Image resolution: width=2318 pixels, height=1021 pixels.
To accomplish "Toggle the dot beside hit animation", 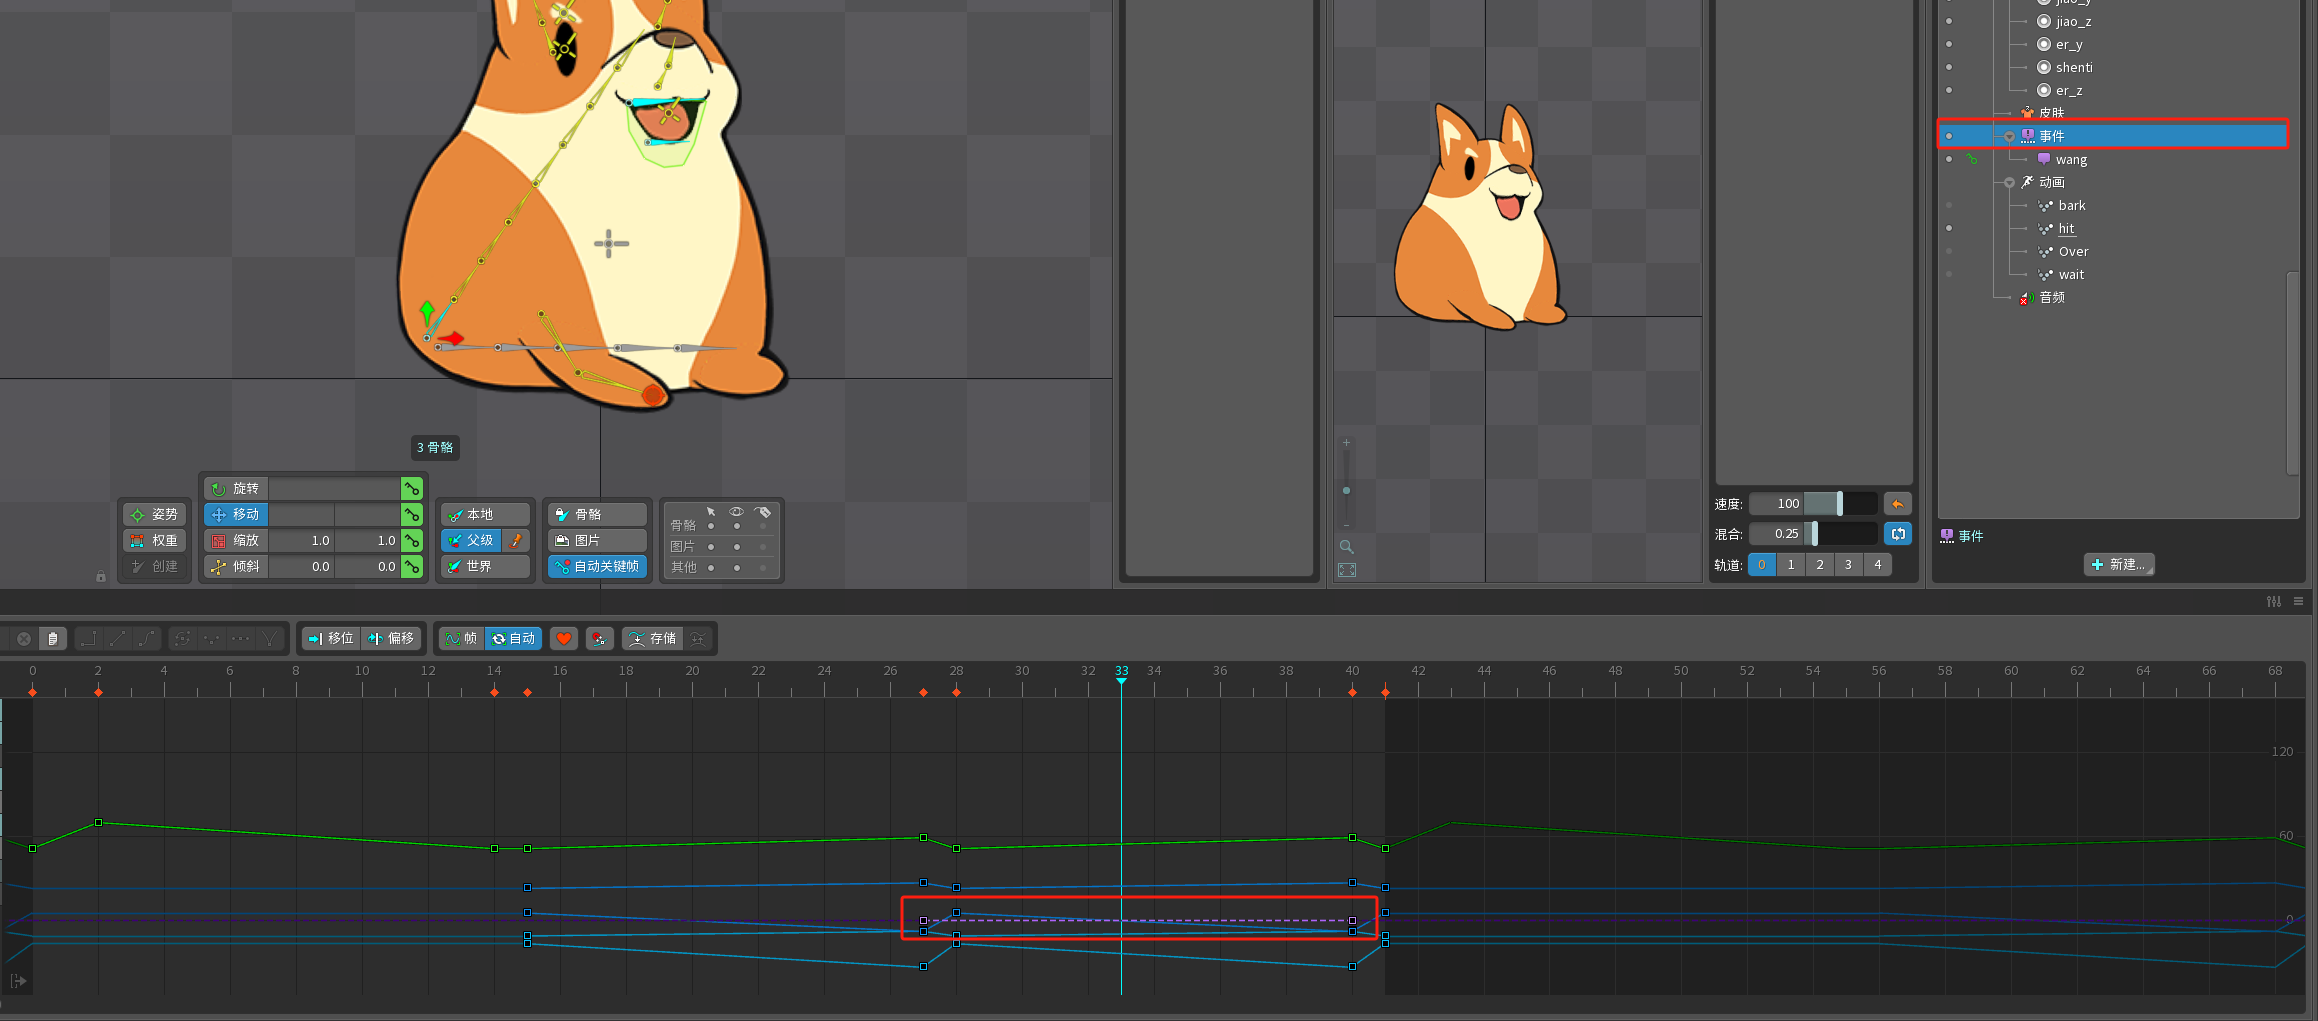I will 1949,228.
